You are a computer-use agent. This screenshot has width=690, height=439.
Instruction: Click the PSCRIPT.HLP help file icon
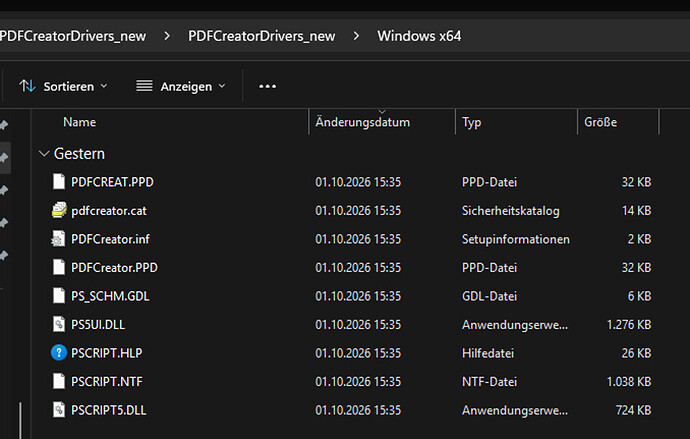[x=59, y=353]
